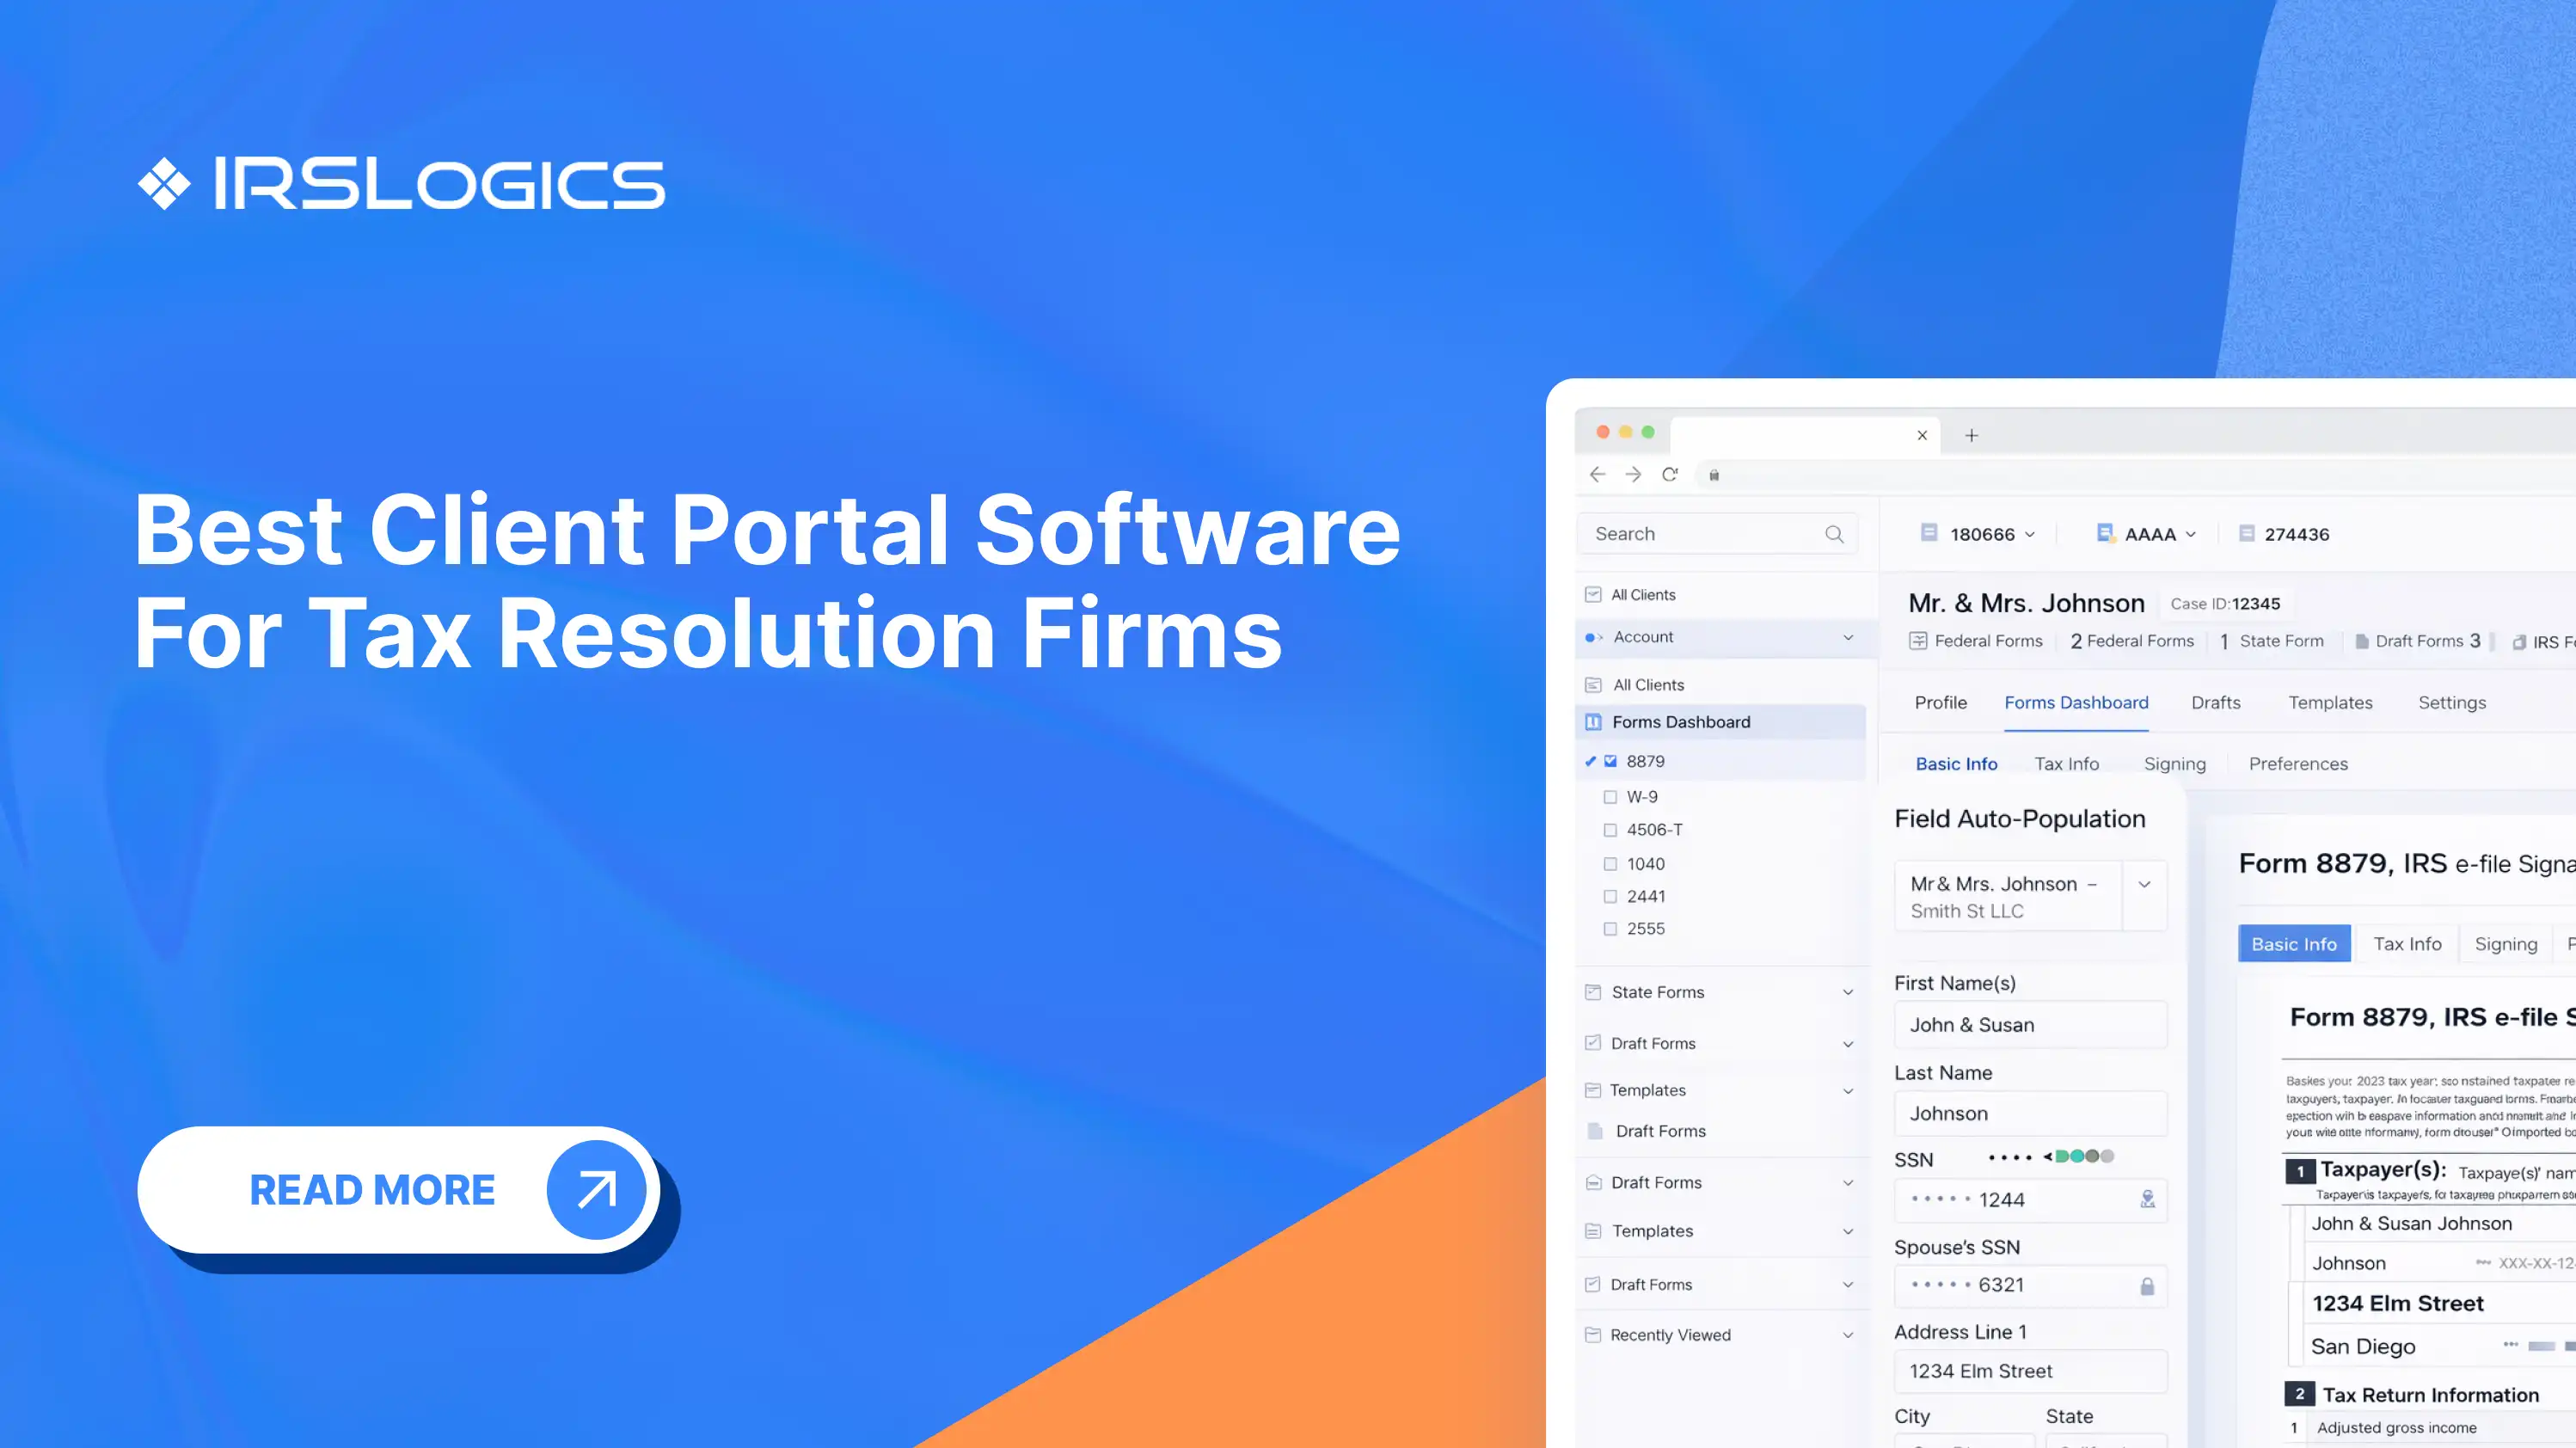The height and width of the screenshot is (1448, 2576).
Task: Click the READ MORE arrow circle icon
Action: 596,1190
